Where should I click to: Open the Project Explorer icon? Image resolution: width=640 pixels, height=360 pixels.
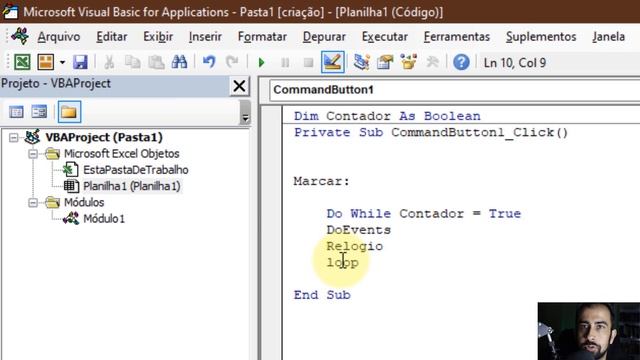(x=361, y=62)
